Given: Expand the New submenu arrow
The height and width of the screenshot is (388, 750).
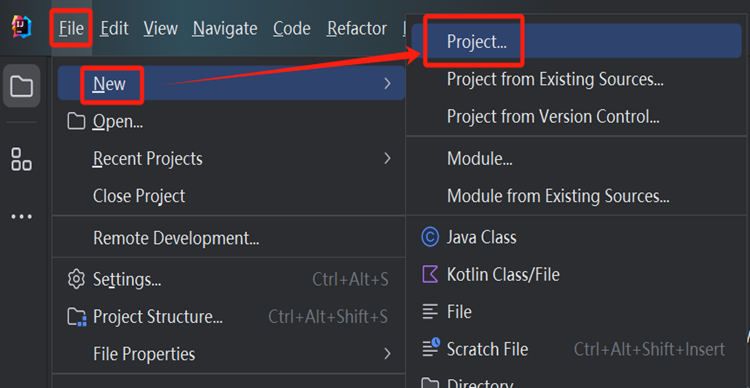Looking at the screenshot, I should coord(387,84).
